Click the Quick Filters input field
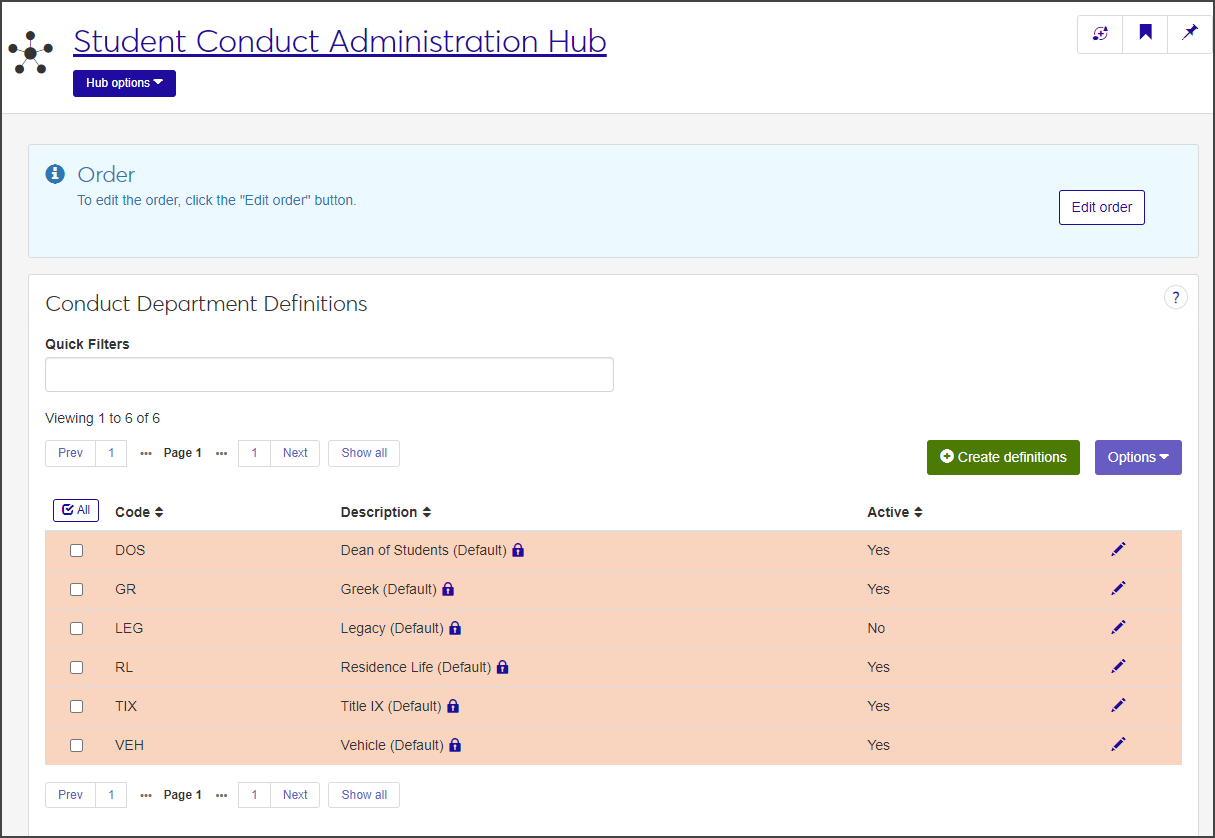 [x=329, y=374]
